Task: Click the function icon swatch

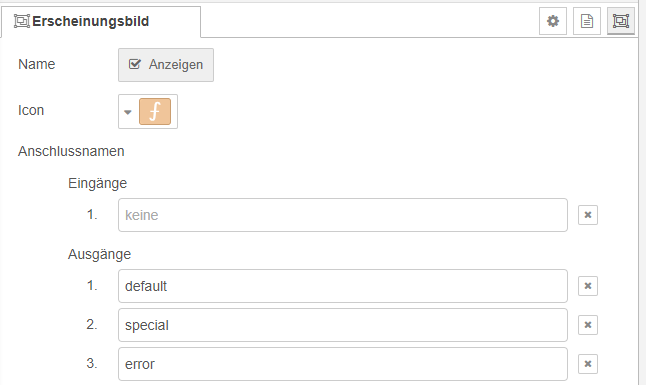Action: click(x=155, y=111)
